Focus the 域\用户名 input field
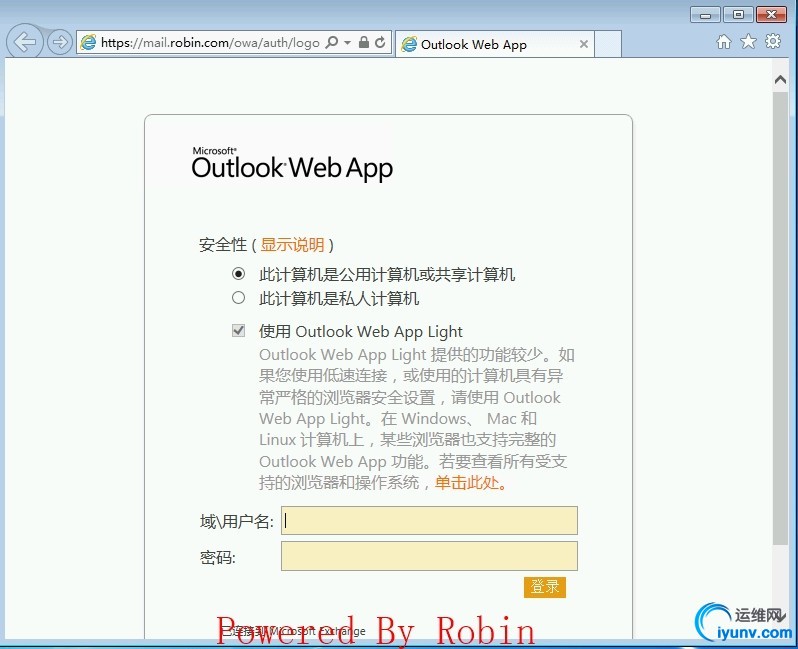This screenshot has width=798, height=649. [x=429, y=520]
